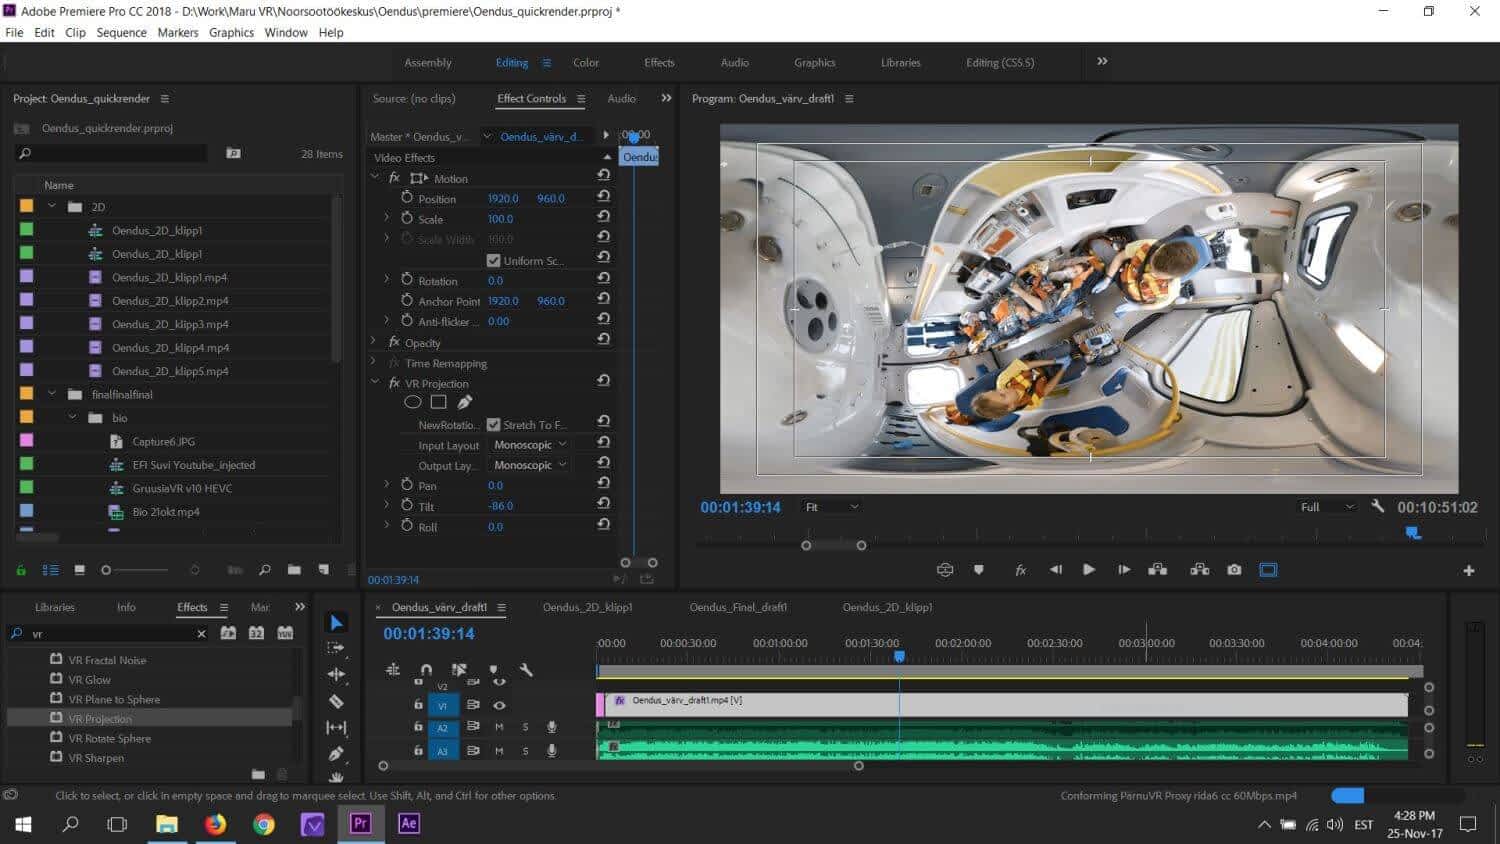Switch to Graphics workspace
The image size is (1500, 844).
tap(815, 62)
